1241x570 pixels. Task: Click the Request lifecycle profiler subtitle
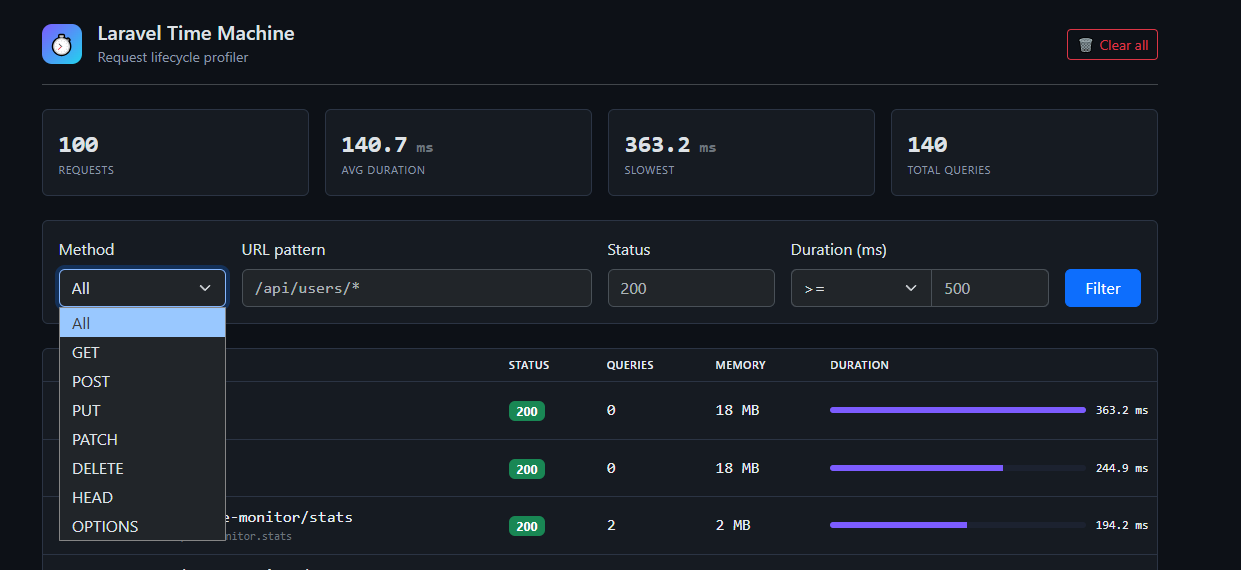tap(173, 57)
